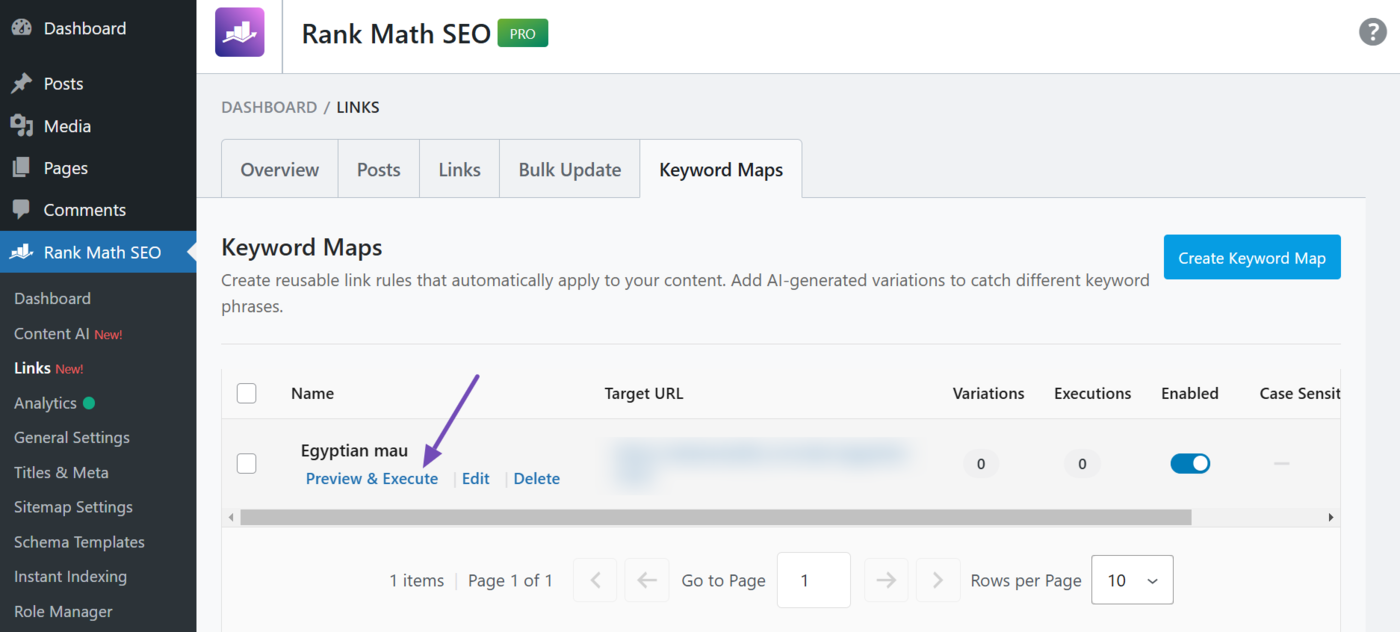
Task: Select the Rank Math SEO sidebar icon
Action: click(x=22, y=252)
